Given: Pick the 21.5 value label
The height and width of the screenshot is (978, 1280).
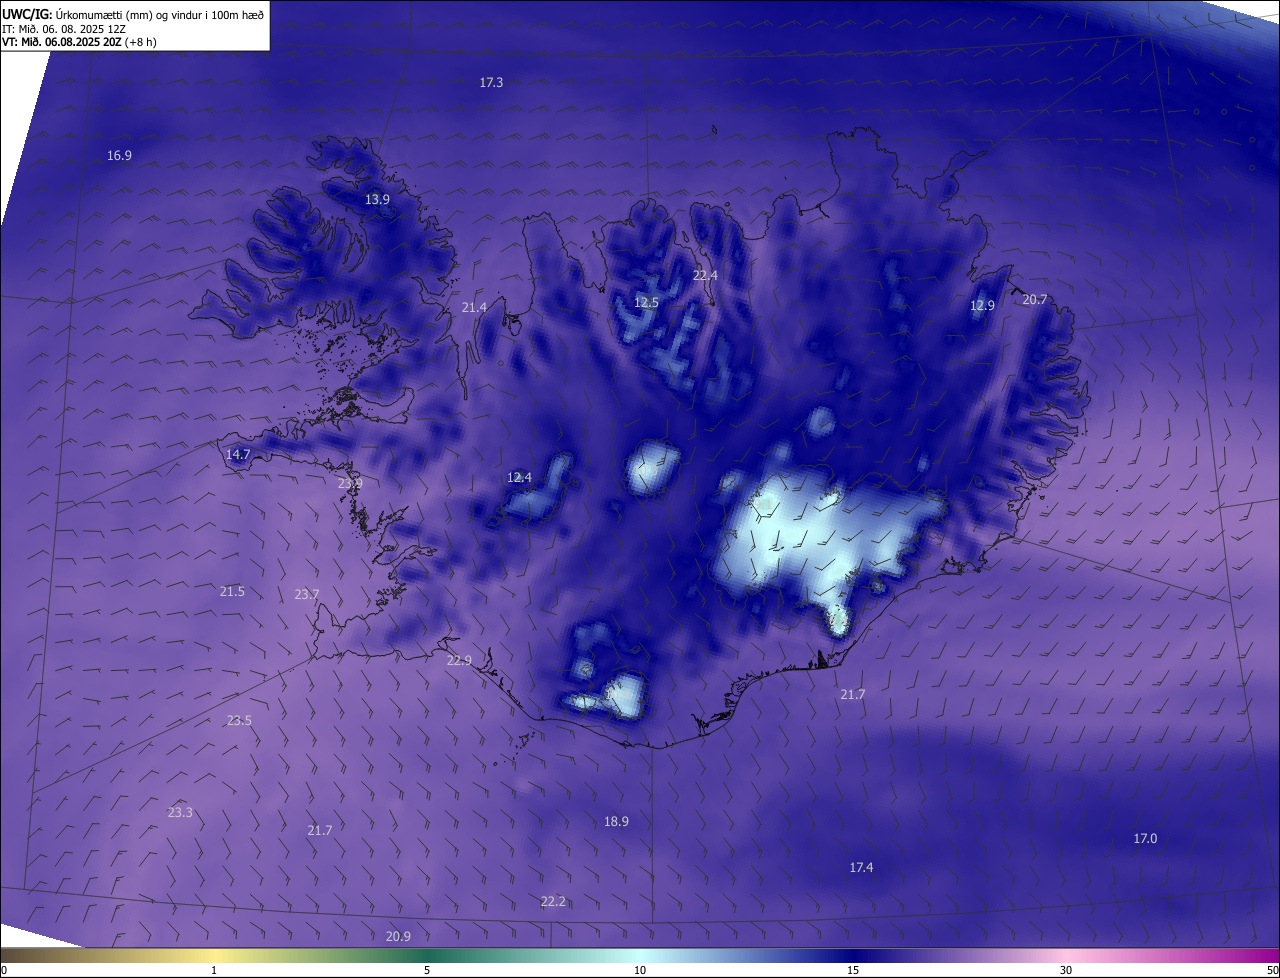Looking at the screenshot, I should [x=232, y=592].
